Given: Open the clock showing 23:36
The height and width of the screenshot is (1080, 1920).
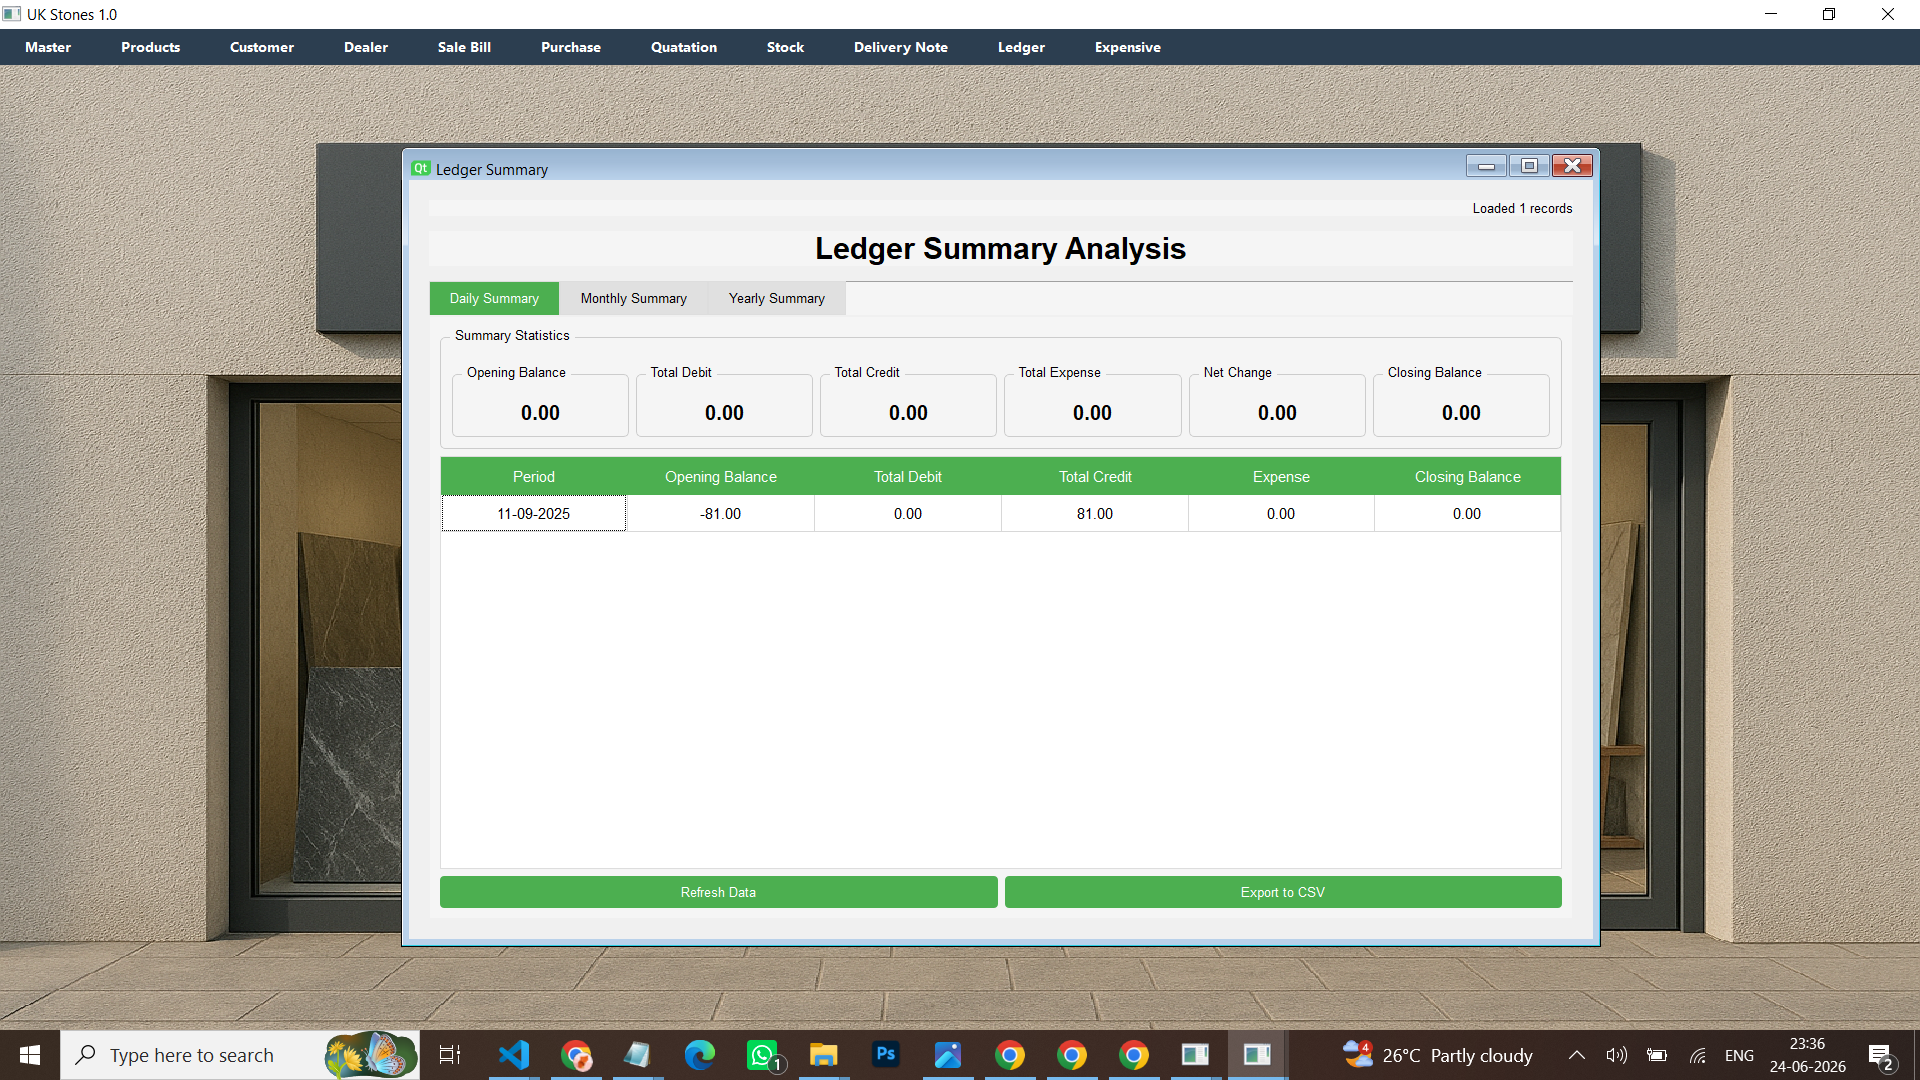Looking at the screenshot, I should [x=1807, y=1055].
